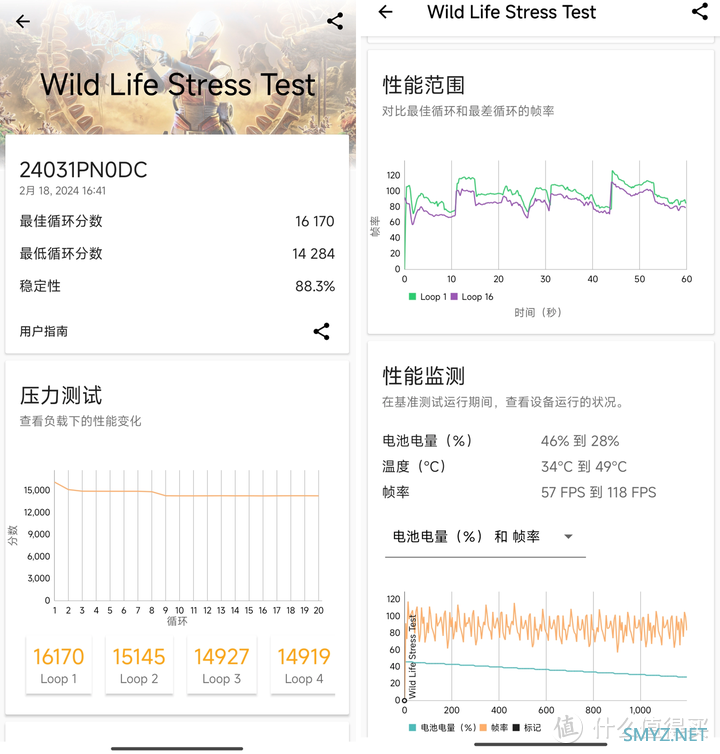The width and height of the screenshot is (720, 754).
Task: Tap the back arrow on left result screen
Action: point(23,21)
